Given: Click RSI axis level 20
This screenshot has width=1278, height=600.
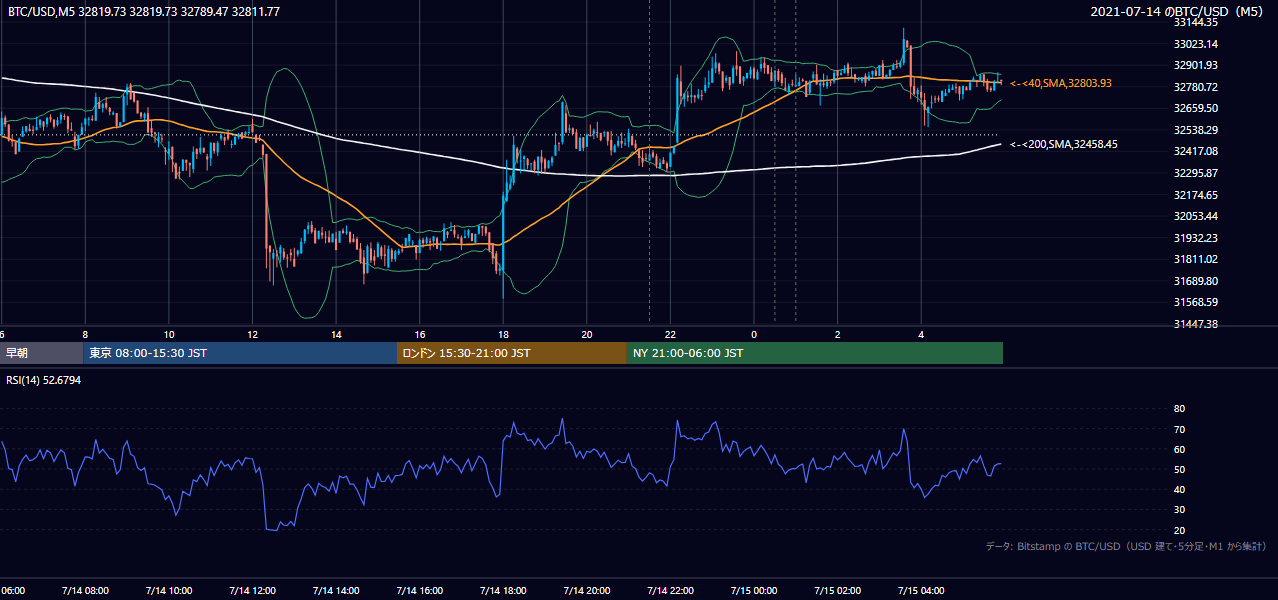Looking at the screenshot, I should [x=1179, y=530].
